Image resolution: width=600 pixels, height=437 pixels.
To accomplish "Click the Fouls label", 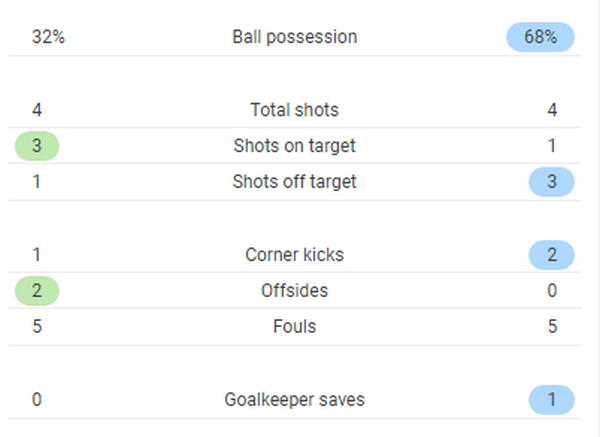I will tap(295, 327).
